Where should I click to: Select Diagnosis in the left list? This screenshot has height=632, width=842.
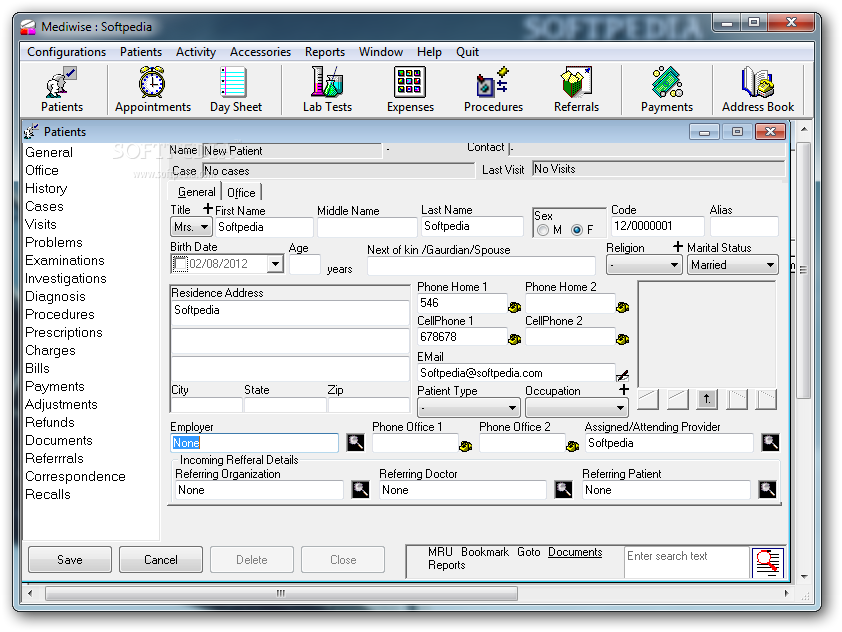tap(55, 296)
